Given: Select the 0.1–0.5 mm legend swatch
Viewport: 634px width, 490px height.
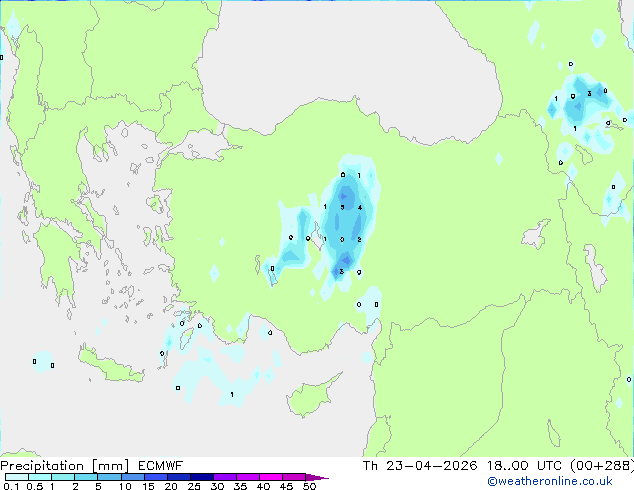Looking at the screenshot, I should click(x=17, y=477).
